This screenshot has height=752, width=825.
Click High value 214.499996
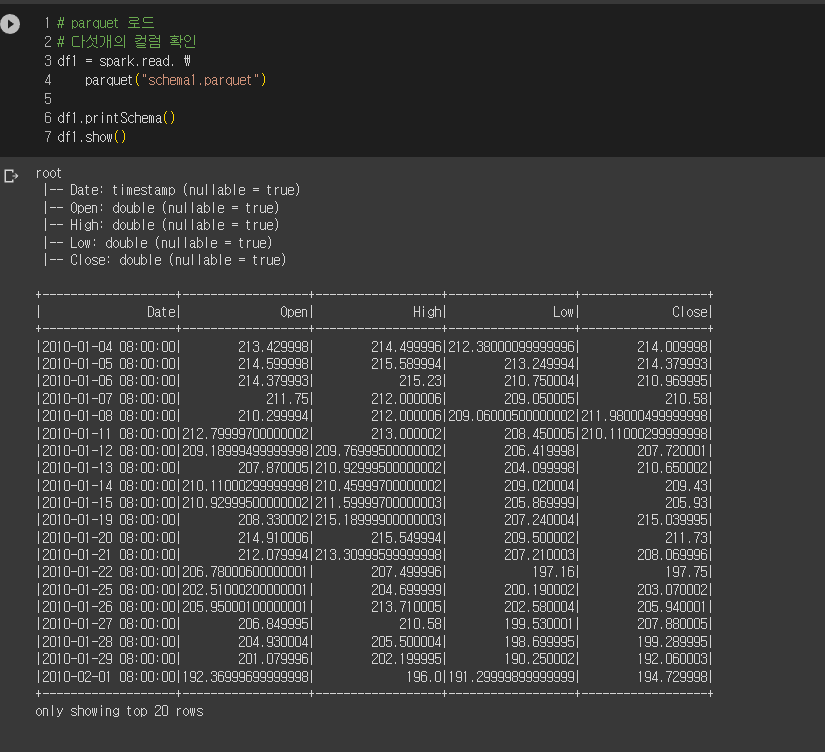(x=406, y=347)
